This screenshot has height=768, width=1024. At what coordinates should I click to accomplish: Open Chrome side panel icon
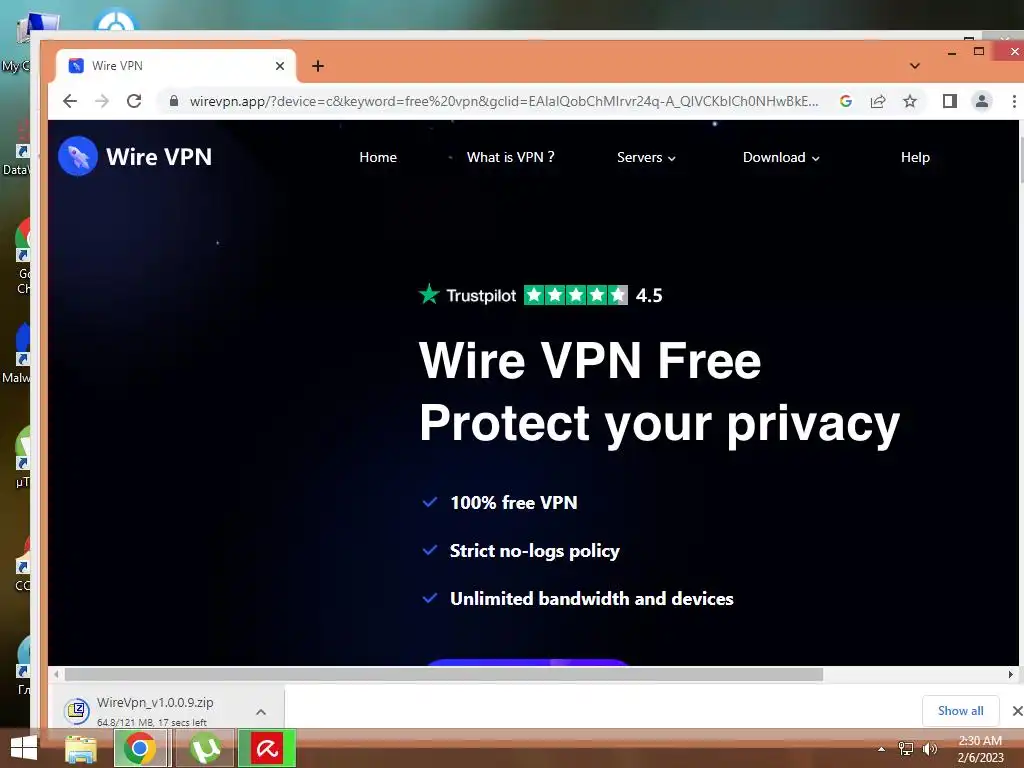950,101
